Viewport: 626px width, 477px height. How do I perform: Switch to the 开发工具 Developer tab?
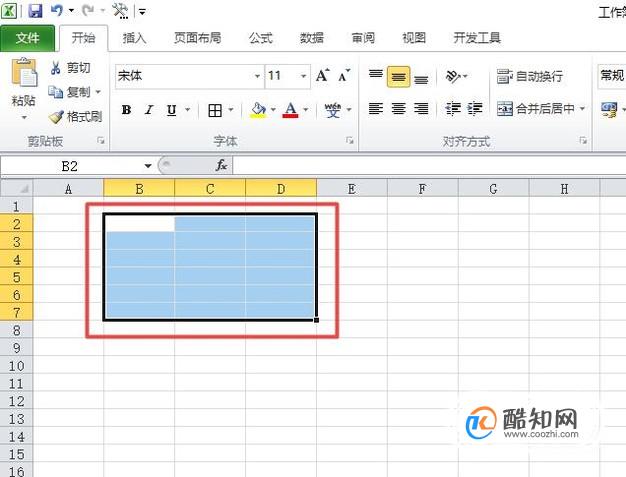(477, 38)
